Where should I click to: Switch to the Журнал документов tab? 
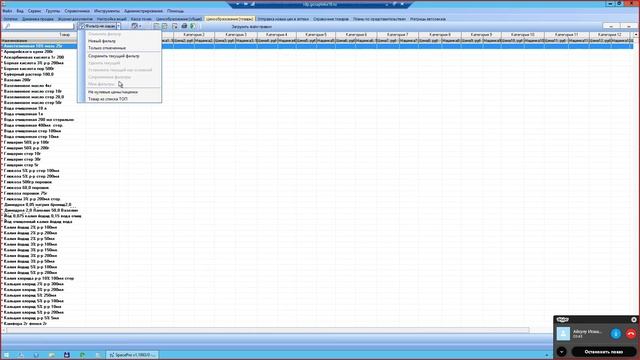(75, 19)
